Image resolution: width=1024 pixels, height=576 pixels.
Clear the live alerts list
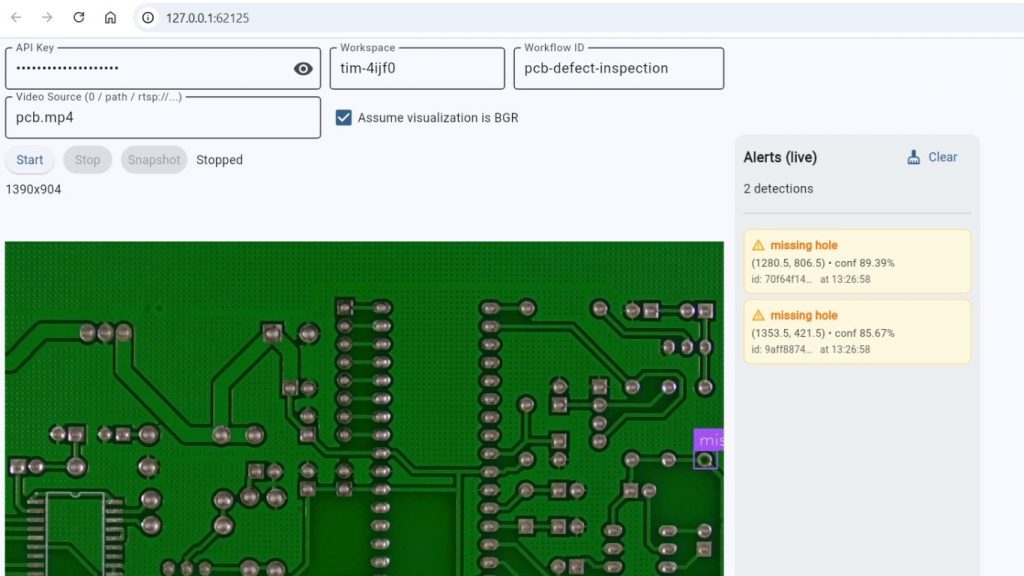click(942, 157)
